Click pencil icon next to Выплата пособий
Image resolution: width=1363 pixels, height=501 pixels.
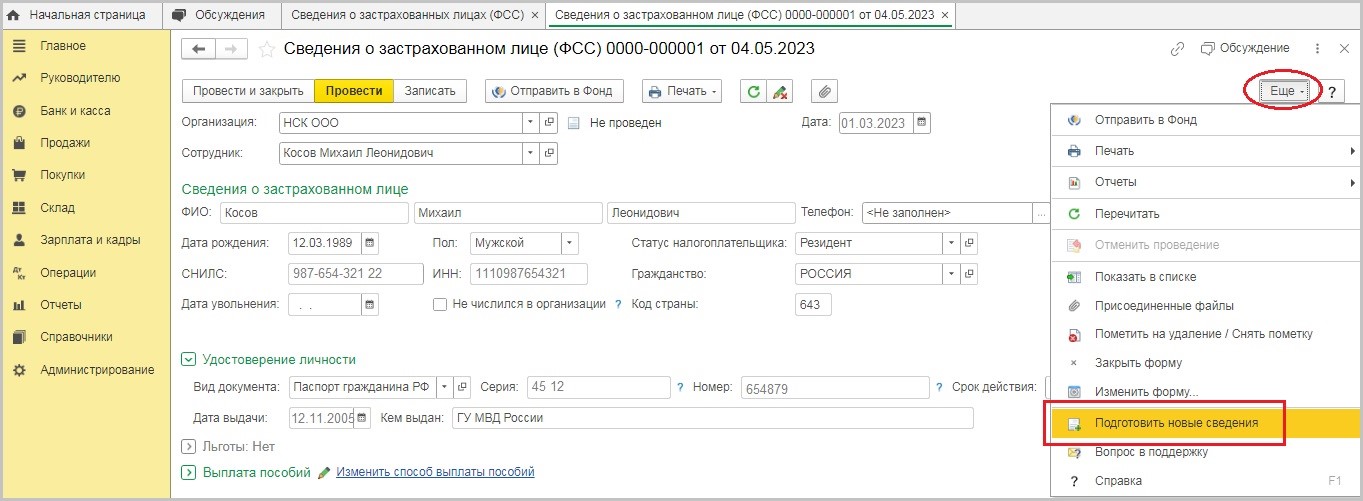point(324,472)
